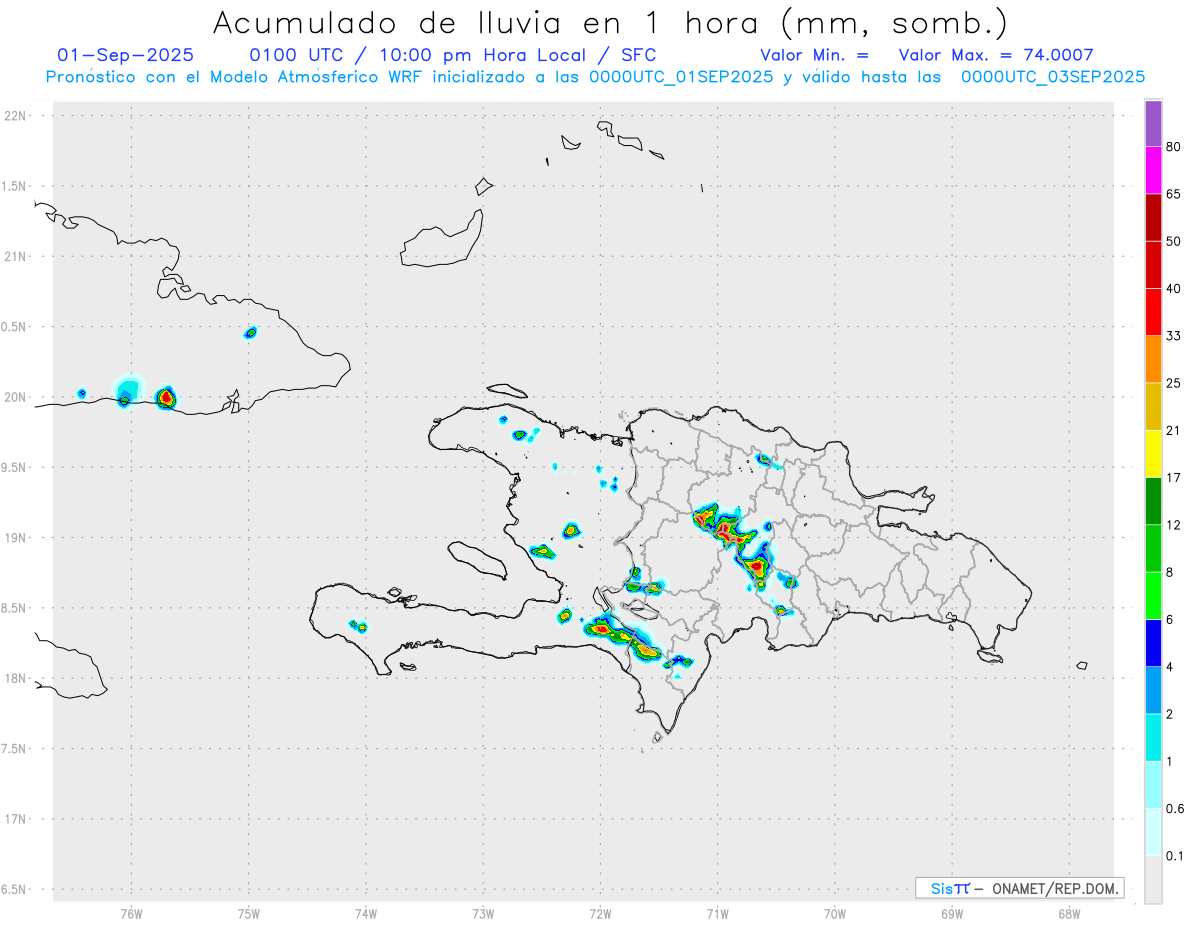Click the '0.6' colorbar value label

(x=1176, y=808)
